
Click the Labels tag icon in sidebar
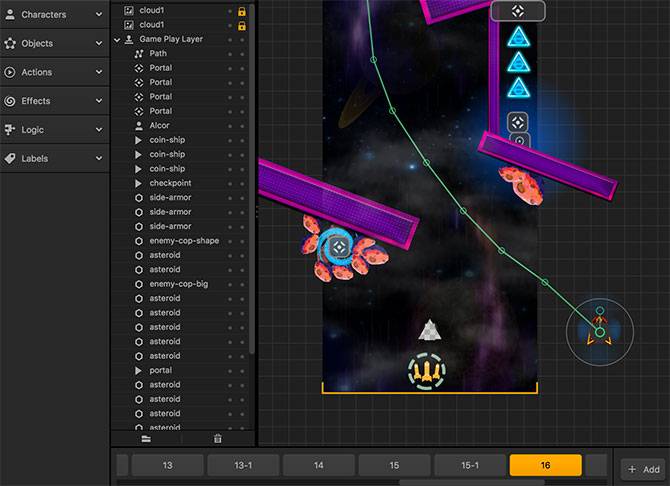tap(10, 158)
